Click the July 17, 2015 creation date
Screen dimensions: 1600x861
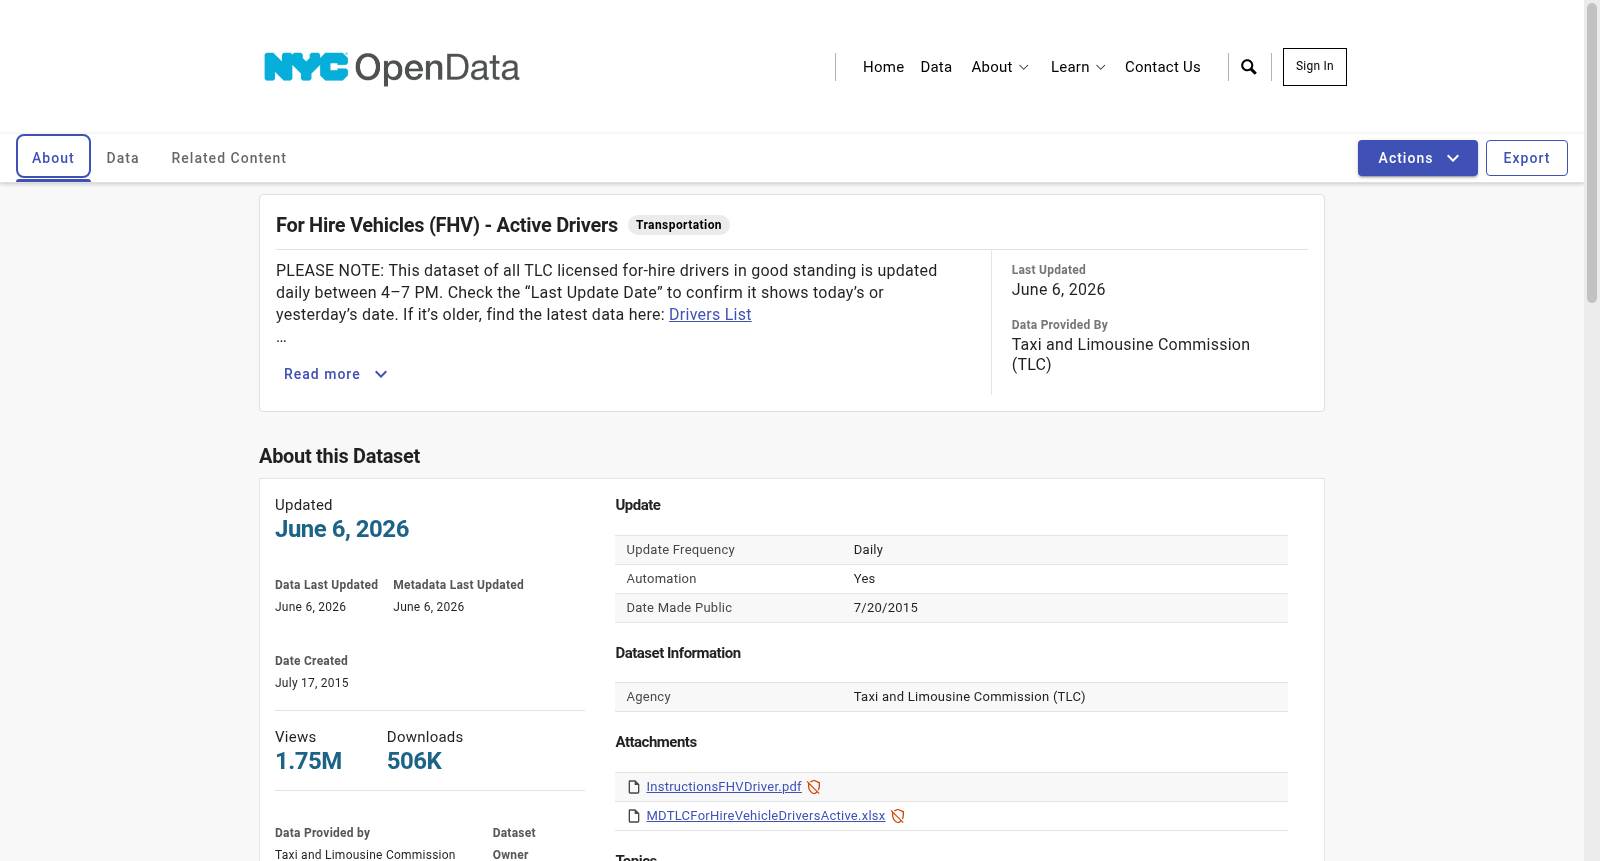tap(312, 683)
